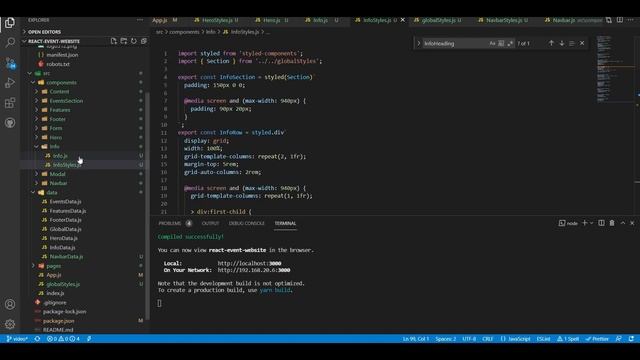
Task: Expand the Features folder
Action: point(60,110)
